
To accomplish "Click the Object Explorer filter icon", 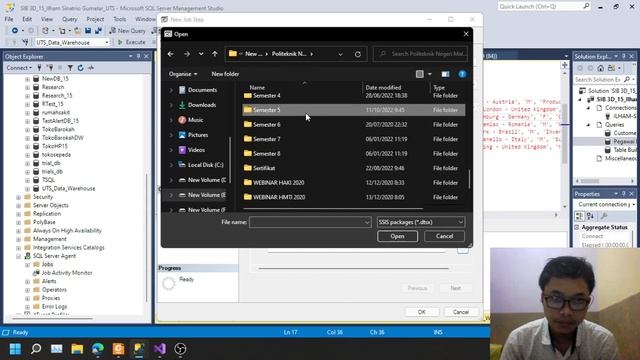I will coord(70,68).
